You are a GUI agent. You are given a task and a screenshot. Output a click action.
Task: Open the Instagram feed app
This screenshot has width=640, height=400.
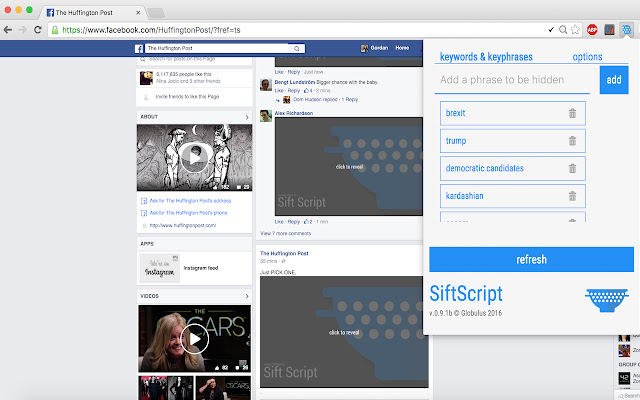(201, 268)
